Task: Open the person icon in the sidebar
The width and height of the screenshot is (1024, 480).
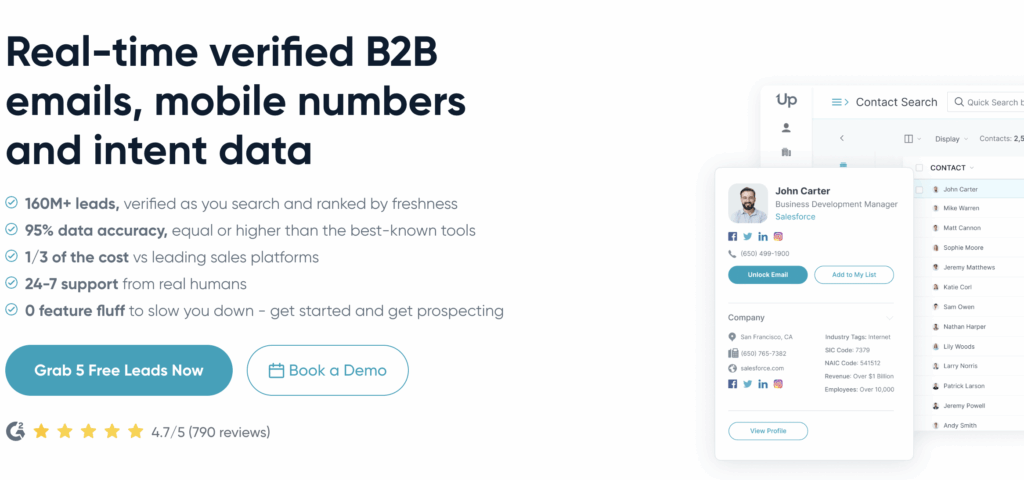Action: coord(786,128)
